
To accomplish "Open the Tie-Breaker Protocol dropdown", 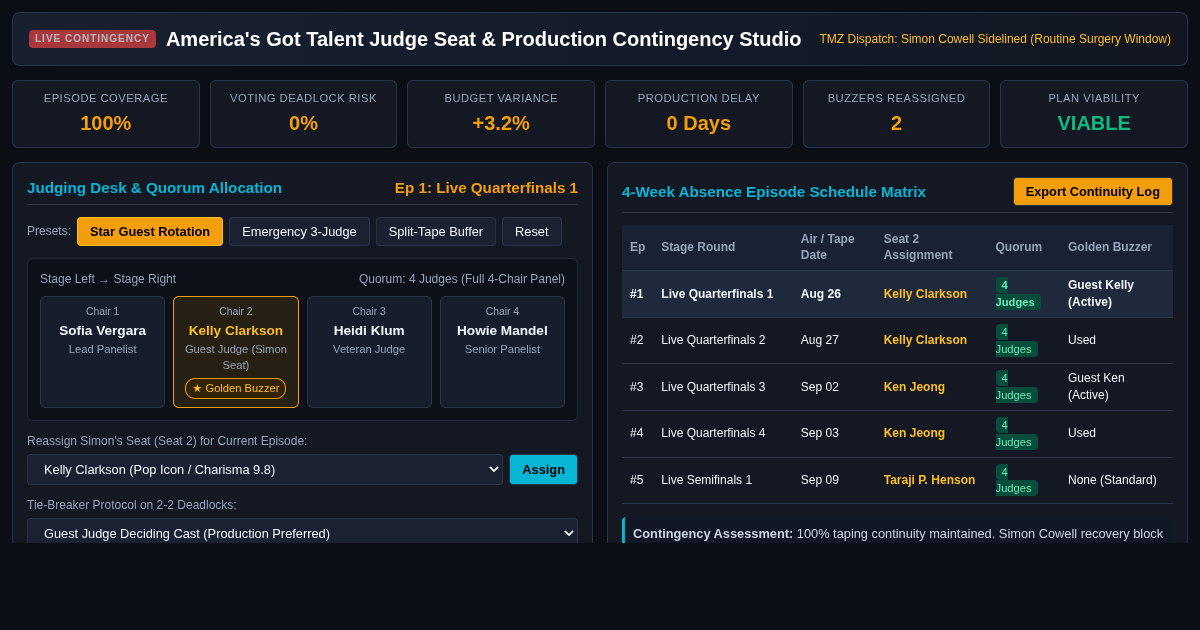I will 302,533.
